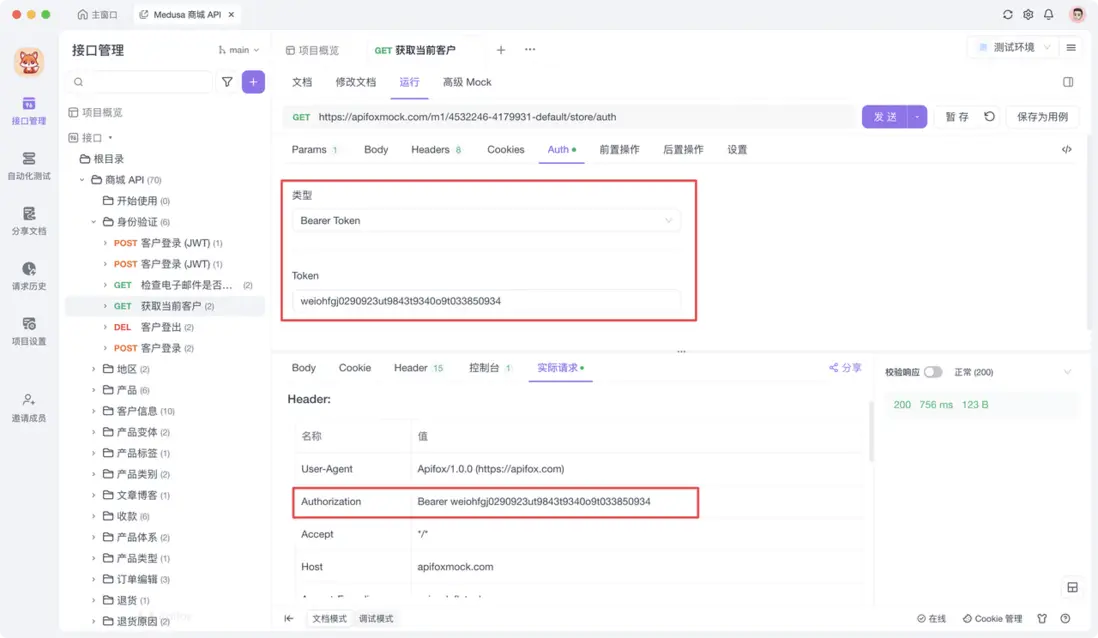Open the settings gear in the top bar
Screen dimensions: 1098x638
tap(1028, 15)
